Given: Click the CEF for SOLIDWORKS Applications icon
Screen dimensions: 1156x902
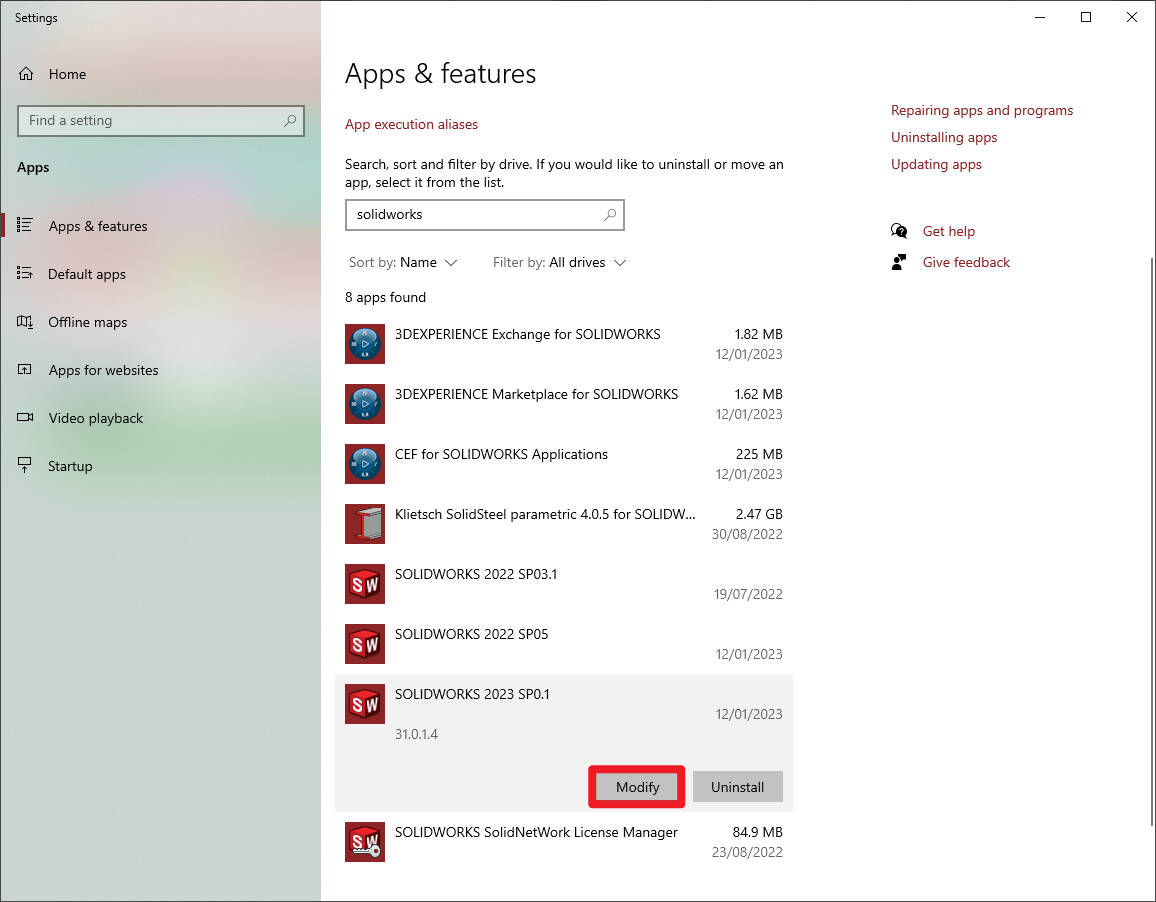Looking at the screenshot, I should 364,463.
